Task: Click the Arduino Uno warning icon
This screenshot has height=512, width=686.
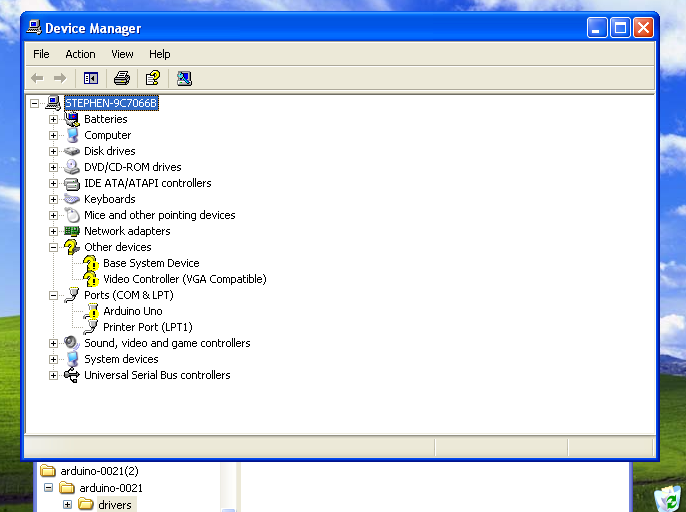Action: (x=91, y=312)
